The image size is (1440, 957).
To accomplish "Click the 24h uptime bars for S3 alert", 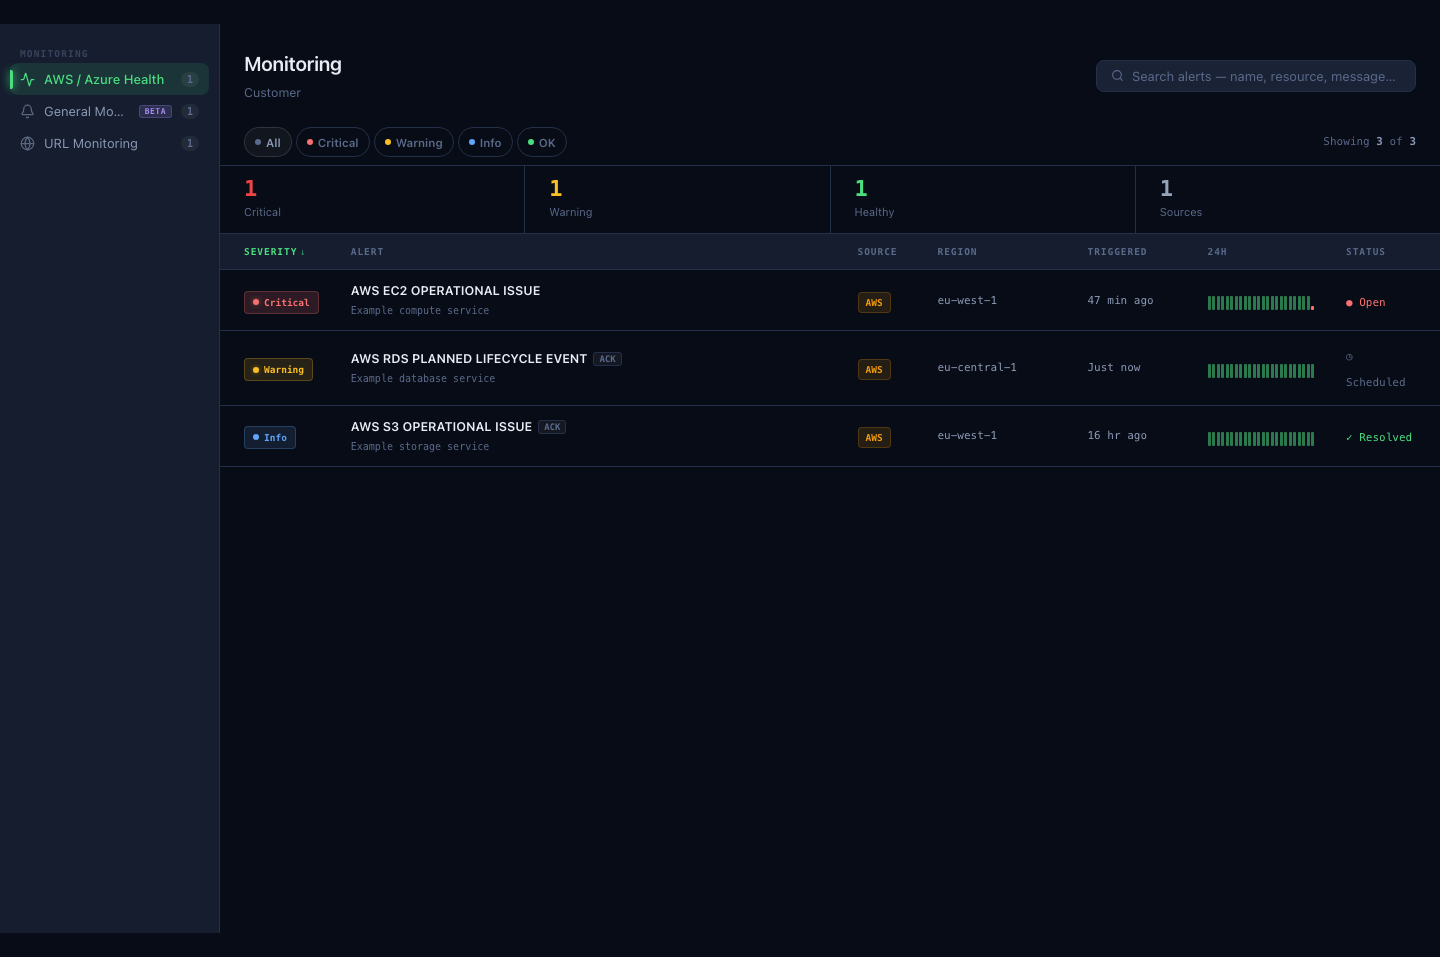I will pos(1261,438).
